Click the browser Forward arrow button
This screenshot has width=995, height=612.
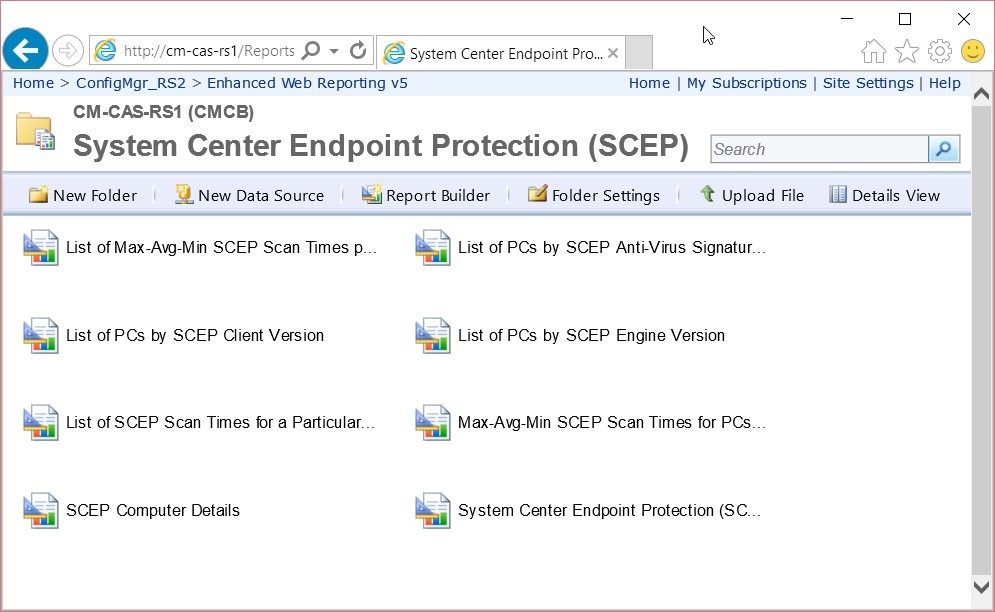[67, 50]
